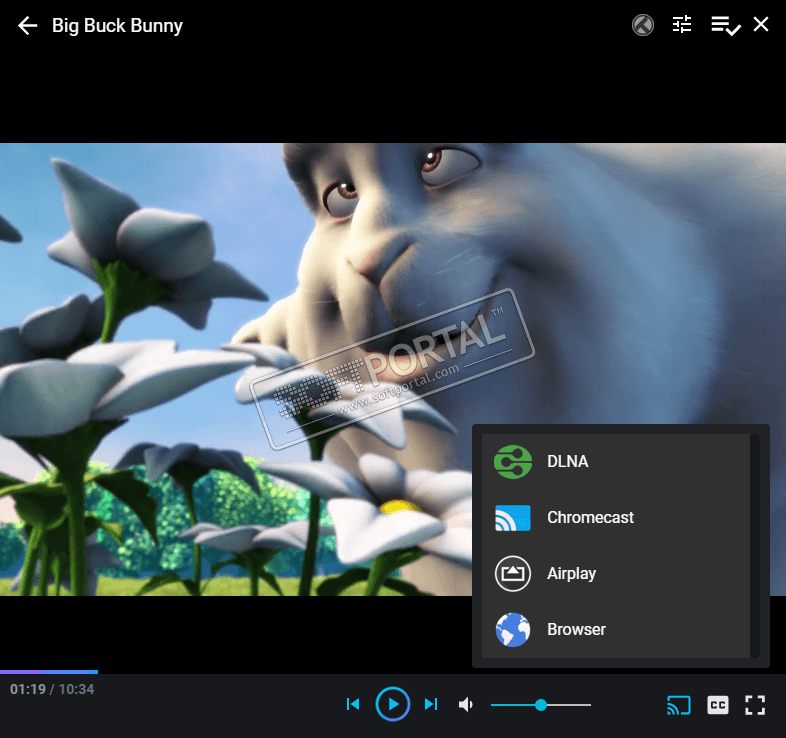
Task: Select DLNA from the cast menu
Action: point(616,462)
